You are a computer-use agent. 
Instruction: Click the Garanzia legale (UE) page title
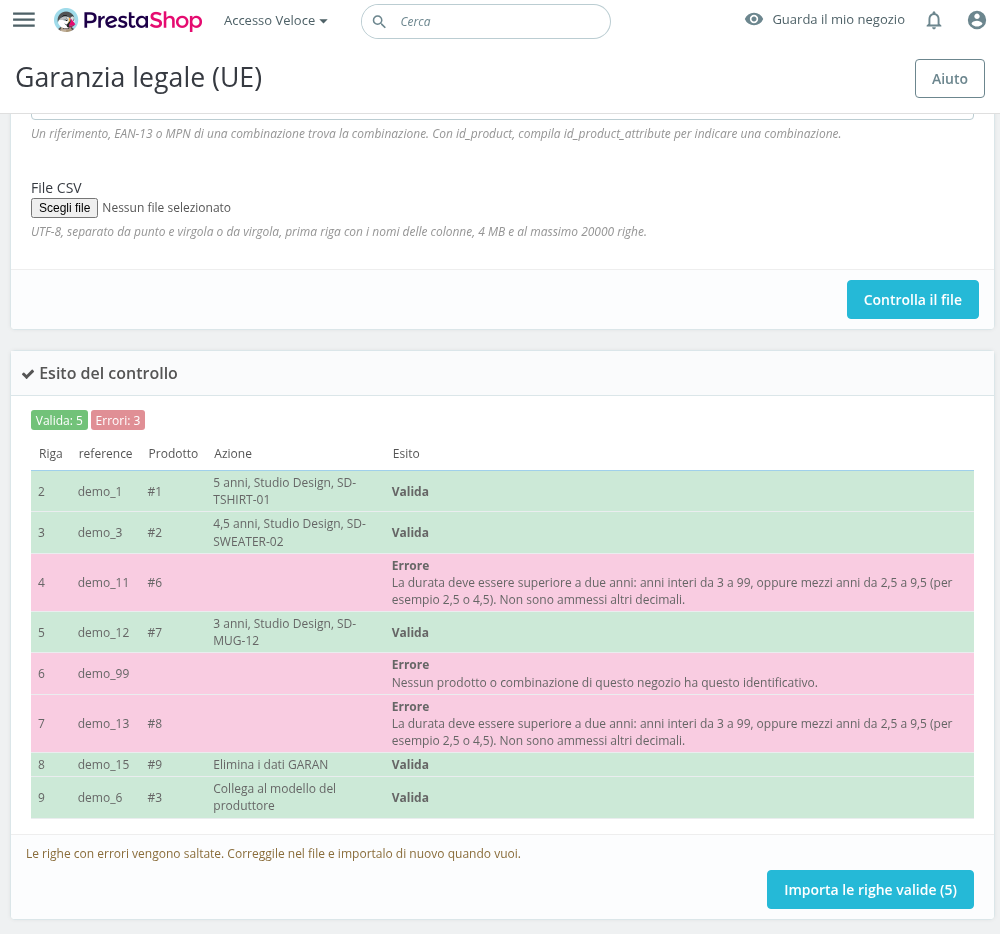(x=139, y=78)
